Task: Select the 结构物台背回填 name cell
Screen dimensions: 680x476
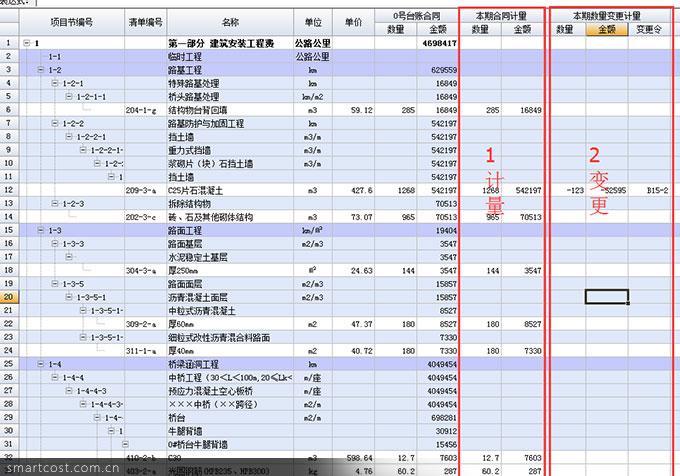Action: click(x=230, y=110)
